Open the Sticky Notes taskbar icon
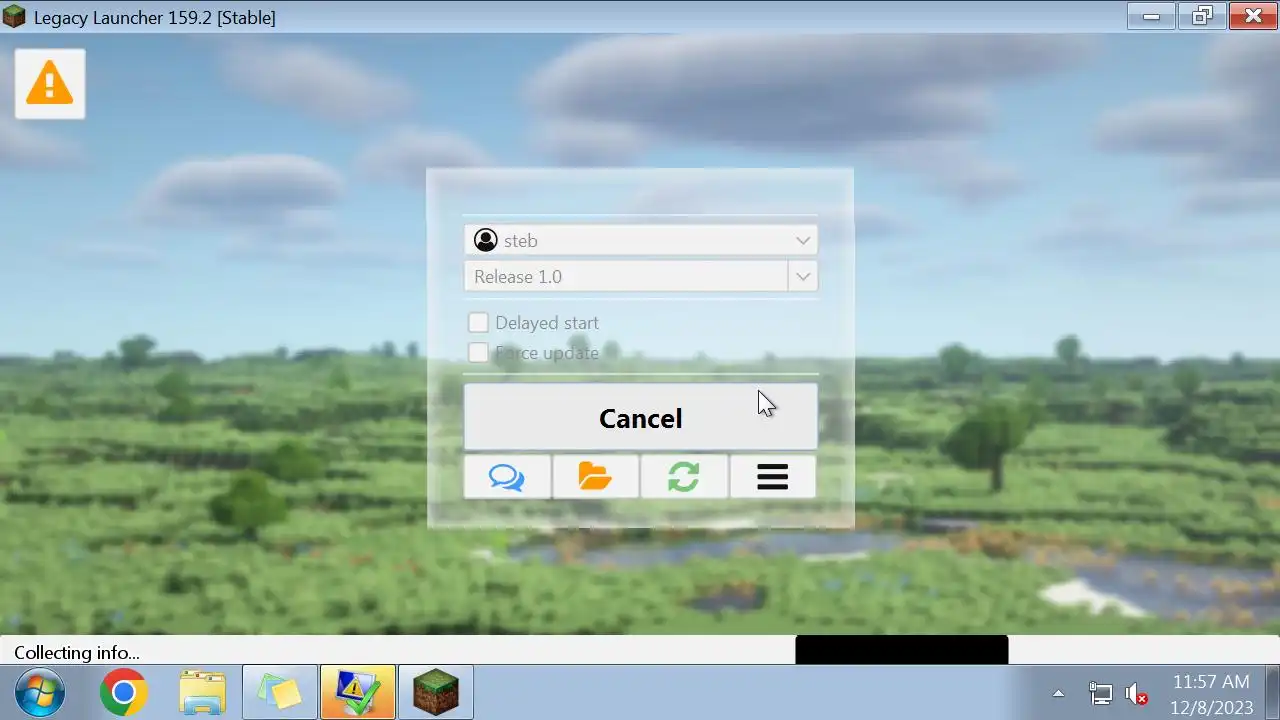Screen dimensions: 1280x720 [x=280, y=693]
